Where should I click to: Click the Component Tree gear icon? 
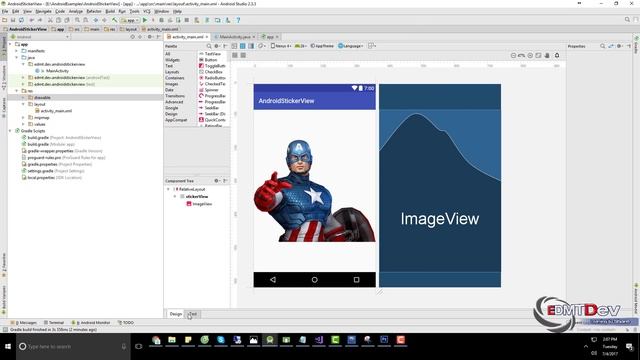click(217, 180)
